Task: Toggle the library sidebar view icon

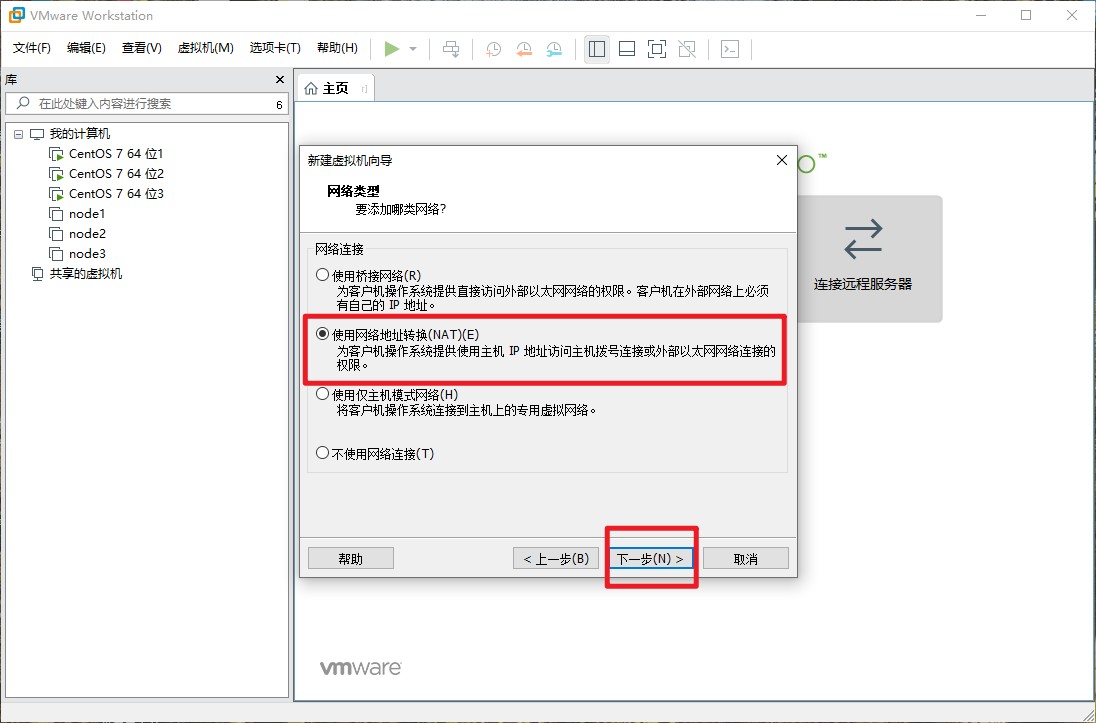Action: click(597, 49)
